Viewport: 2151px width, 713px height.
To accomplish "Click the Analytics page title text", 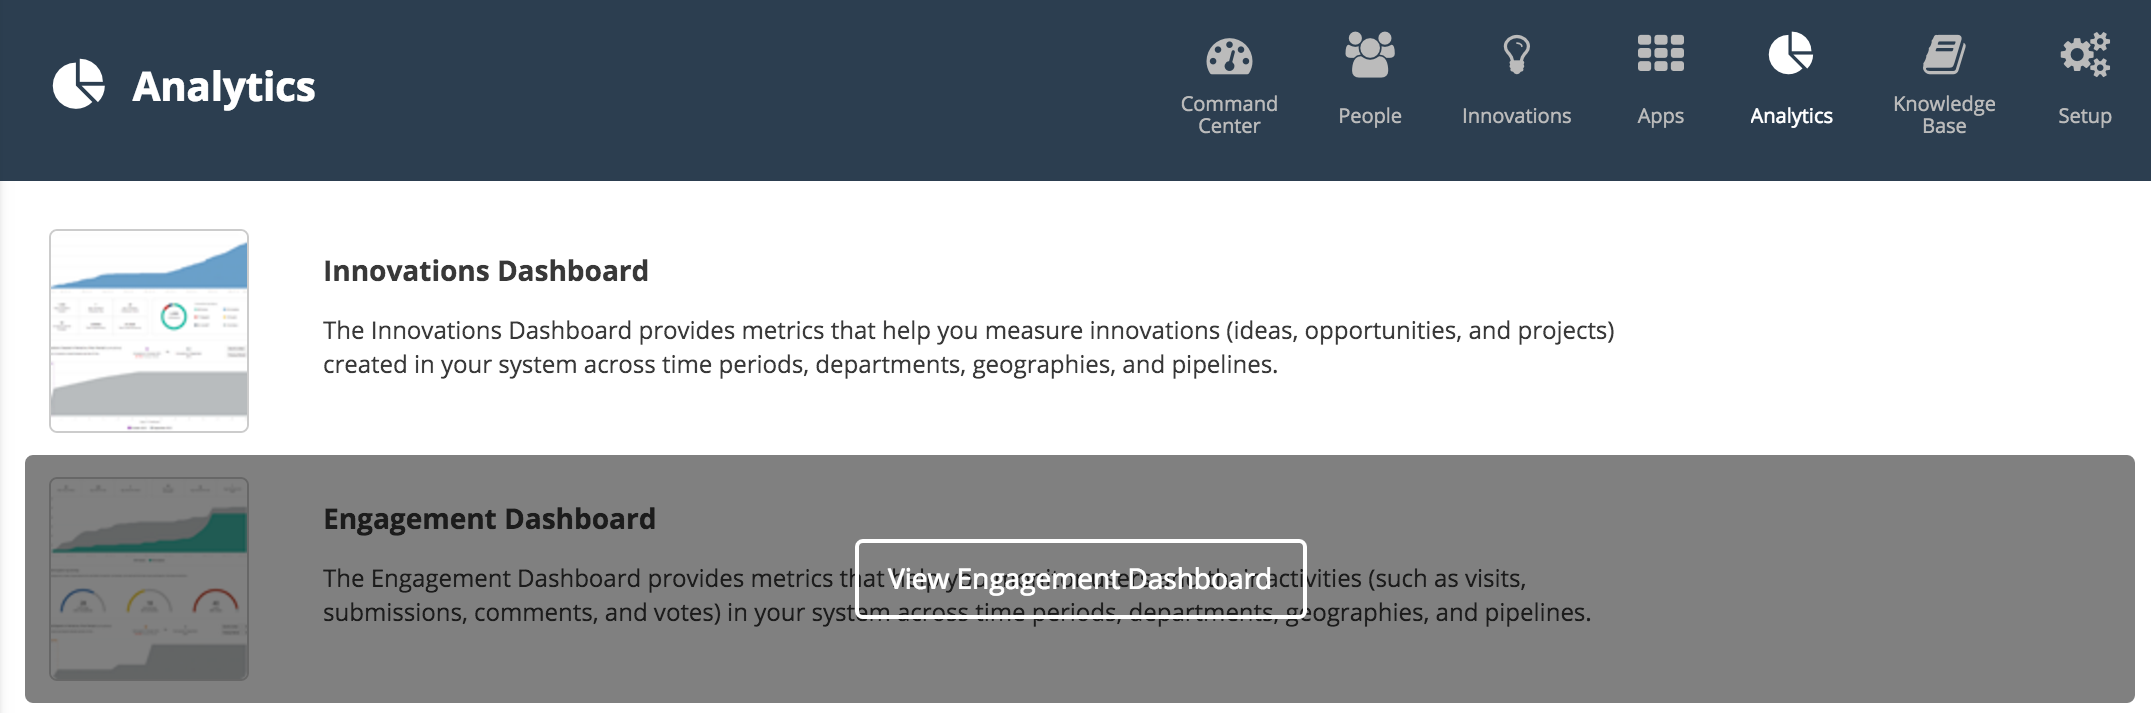I will pyautogui.click(x=224, y=87).
